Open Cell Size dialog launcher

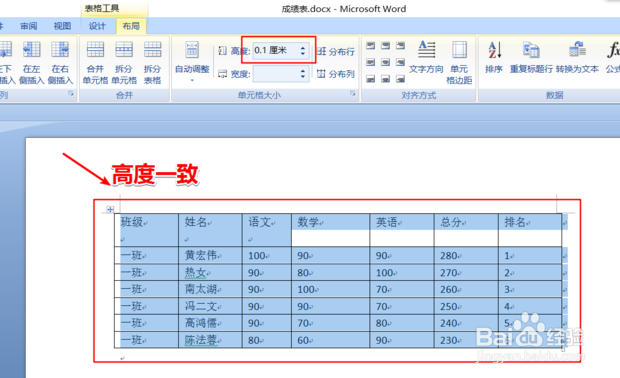(352, 94)
